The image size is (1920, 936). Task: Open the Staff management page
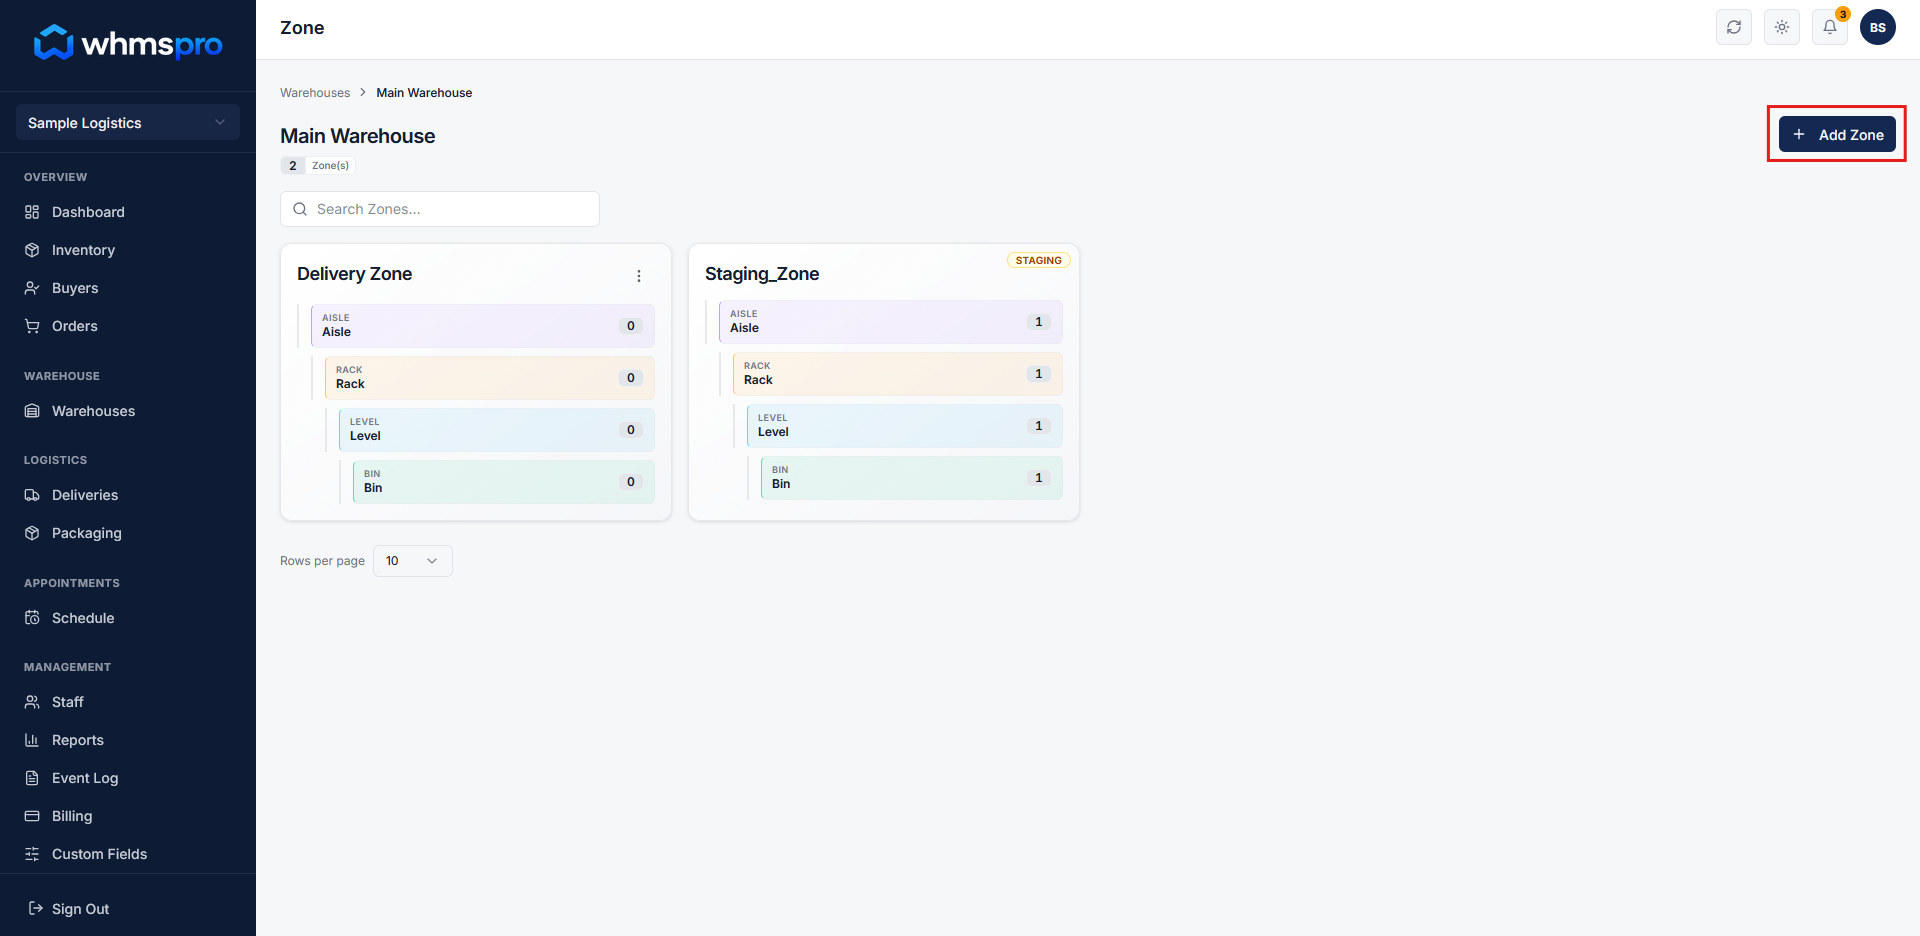tap(68, 702)
